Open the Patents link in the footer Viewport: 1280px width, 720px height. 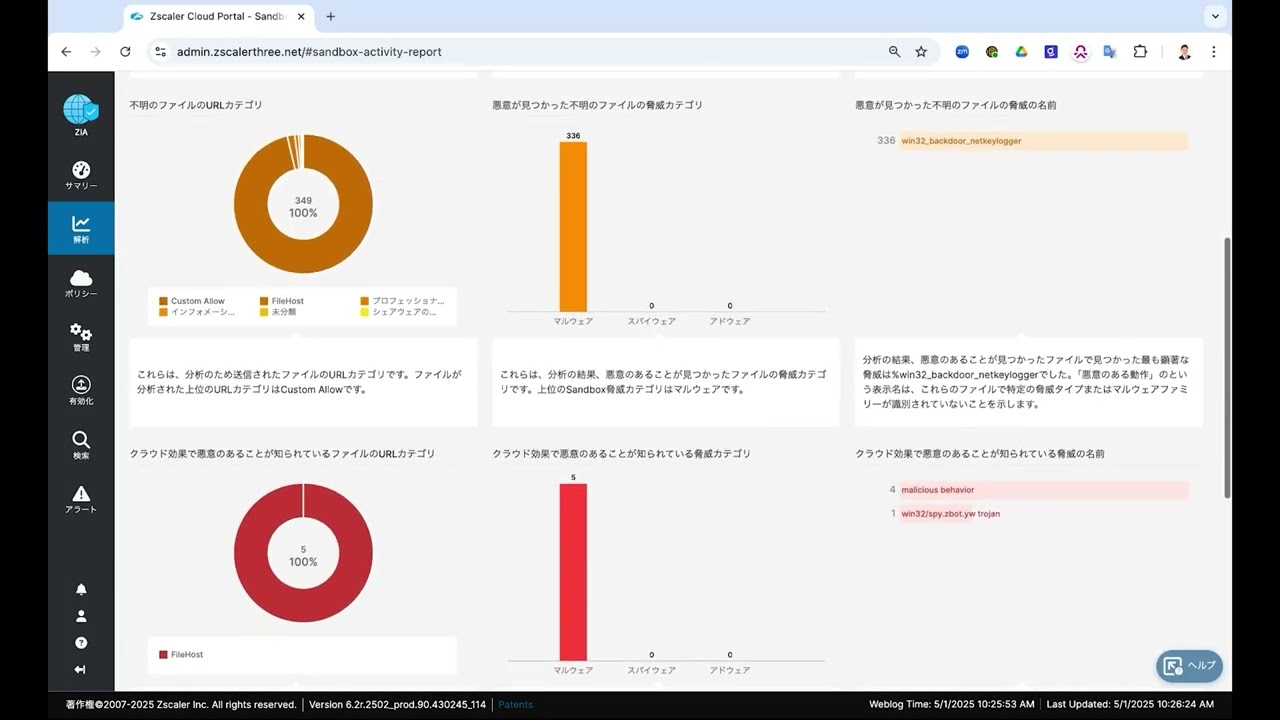pos(515,704)
